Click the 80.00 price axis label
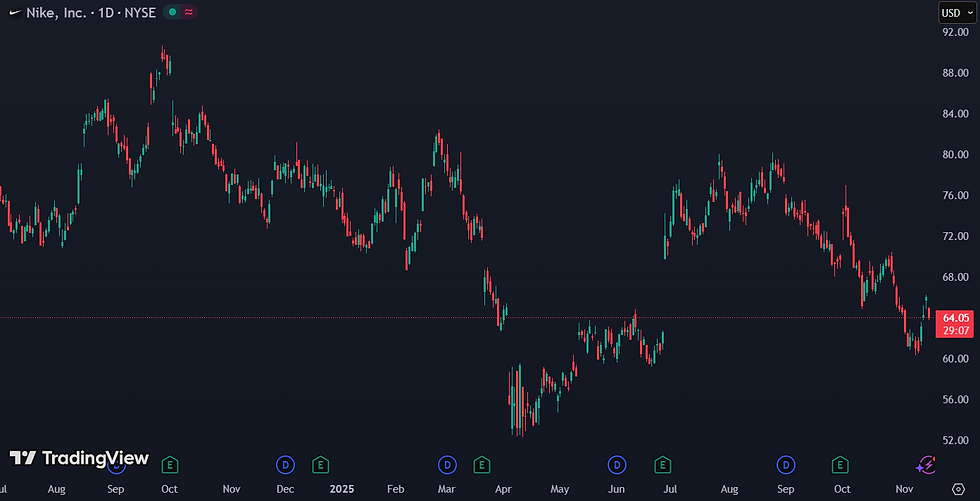The width and height of the screenshot is (980, 501). pos(956,154)
